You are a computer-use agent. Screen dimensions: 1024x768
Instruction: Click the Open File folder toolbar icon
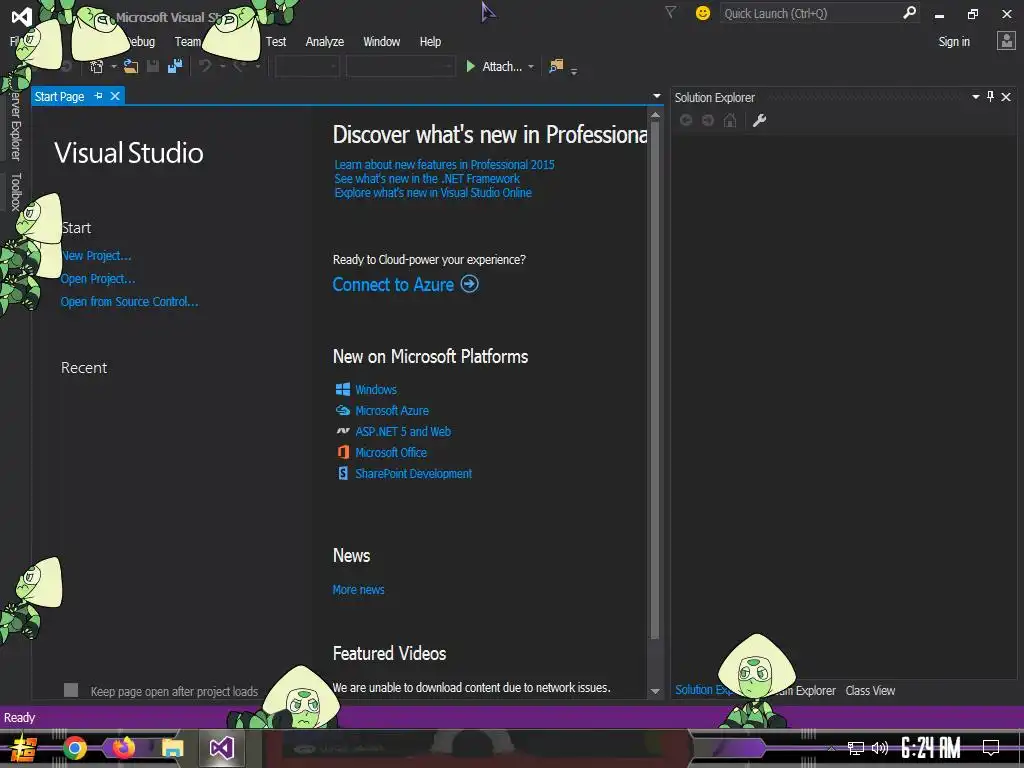[x=131, y=67]
